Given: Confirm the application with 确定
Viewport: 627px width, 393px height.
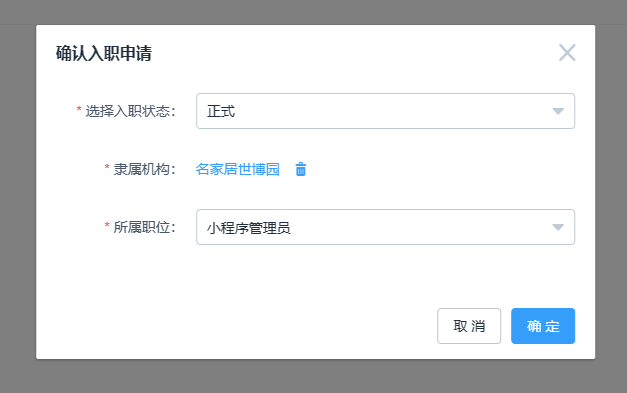Looking at the screenshot, I should pos(543,326).
